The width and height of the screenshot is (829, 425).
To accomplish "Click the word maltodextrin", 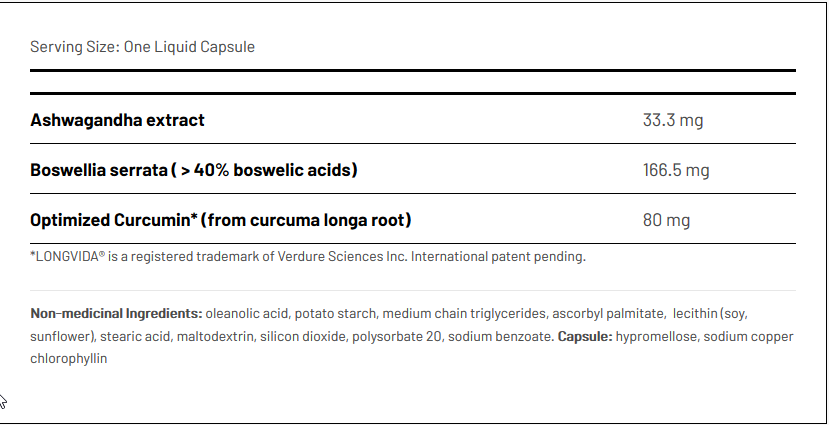I will pyautogui.click(x=214, y=336).
